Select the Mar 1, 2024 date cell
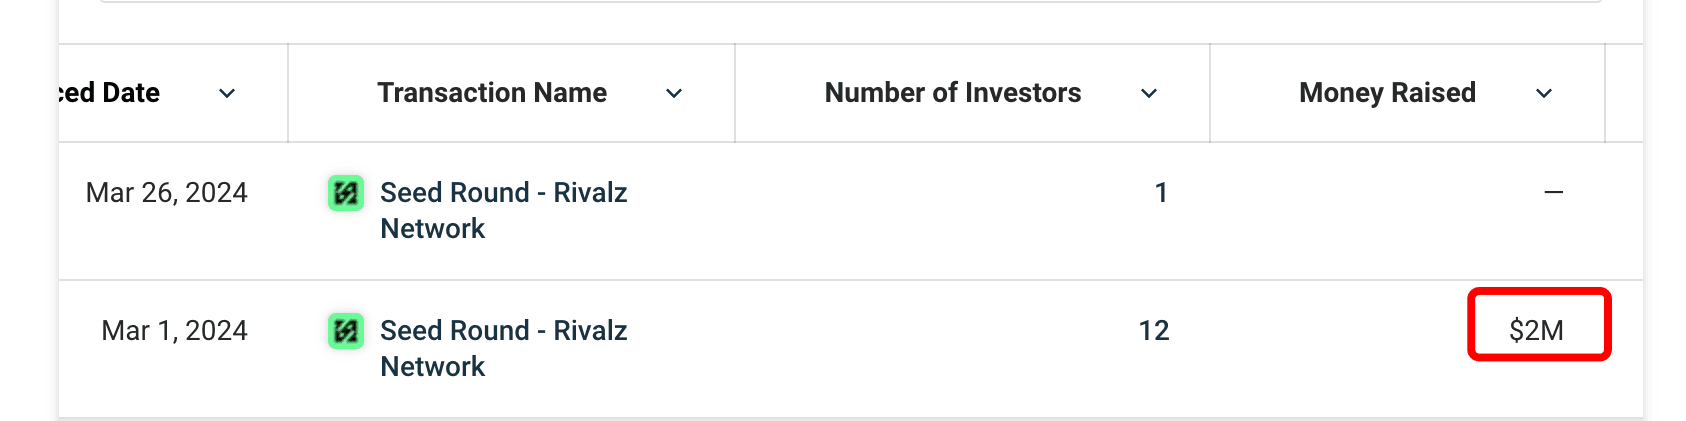The width and height of the screenshot is (1686, 421). pos(175,331)
